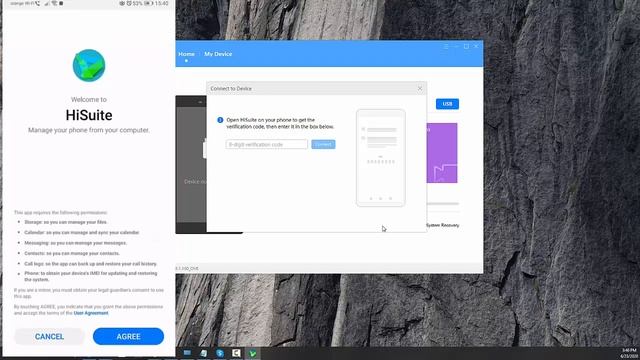
Task: Click the purple tile in the HiSuite window
Action: pos(442,153)
